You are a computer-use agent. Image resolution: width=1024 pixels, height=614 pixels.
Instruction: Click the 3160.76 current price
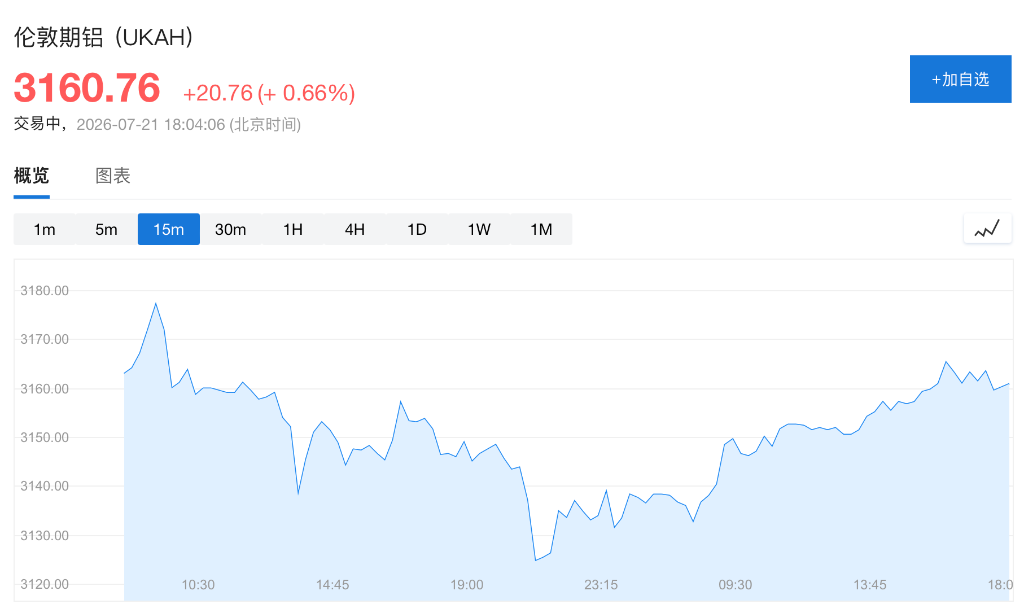tap(87, 88)
